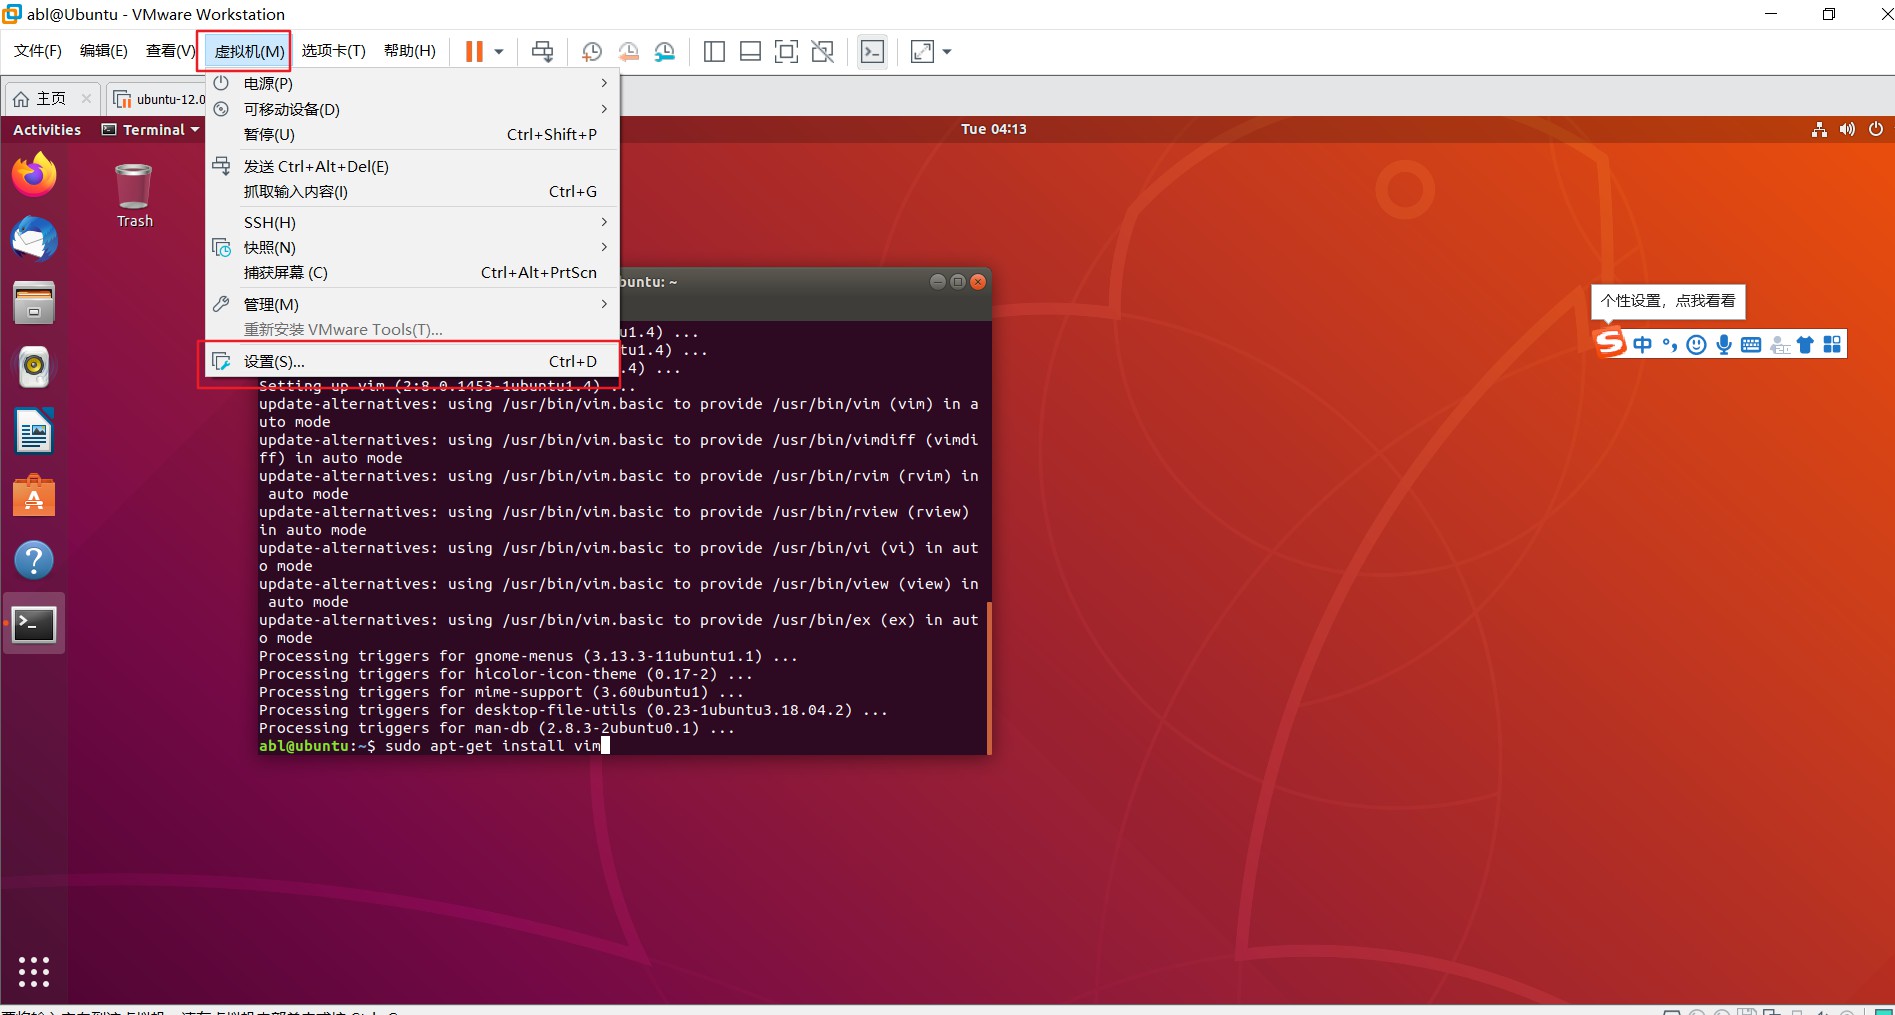
Task: Enter full screen mode icon
Action: click(x=786, y=52)
